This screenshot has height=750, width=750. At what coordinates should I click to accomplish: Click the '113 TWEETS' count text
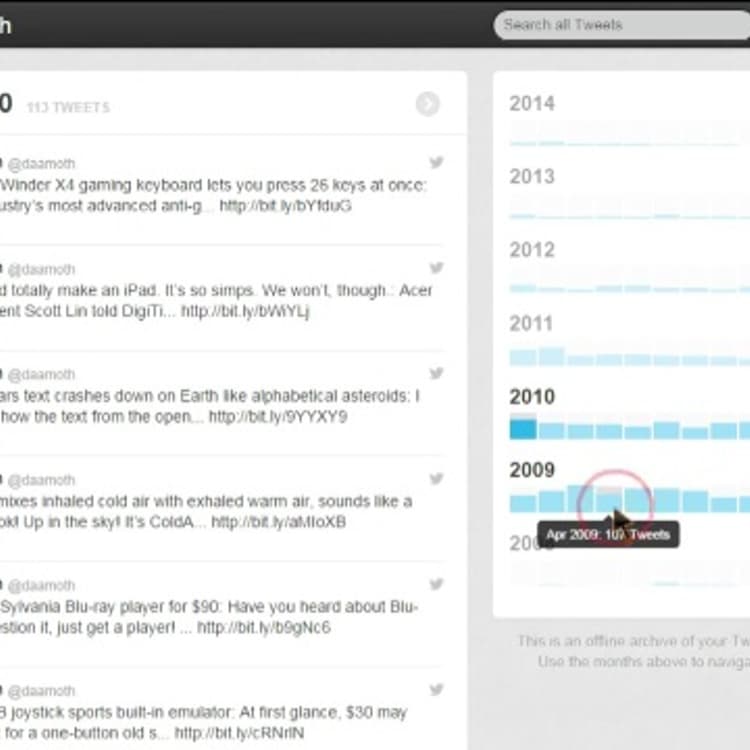click(x=68, y=107)
